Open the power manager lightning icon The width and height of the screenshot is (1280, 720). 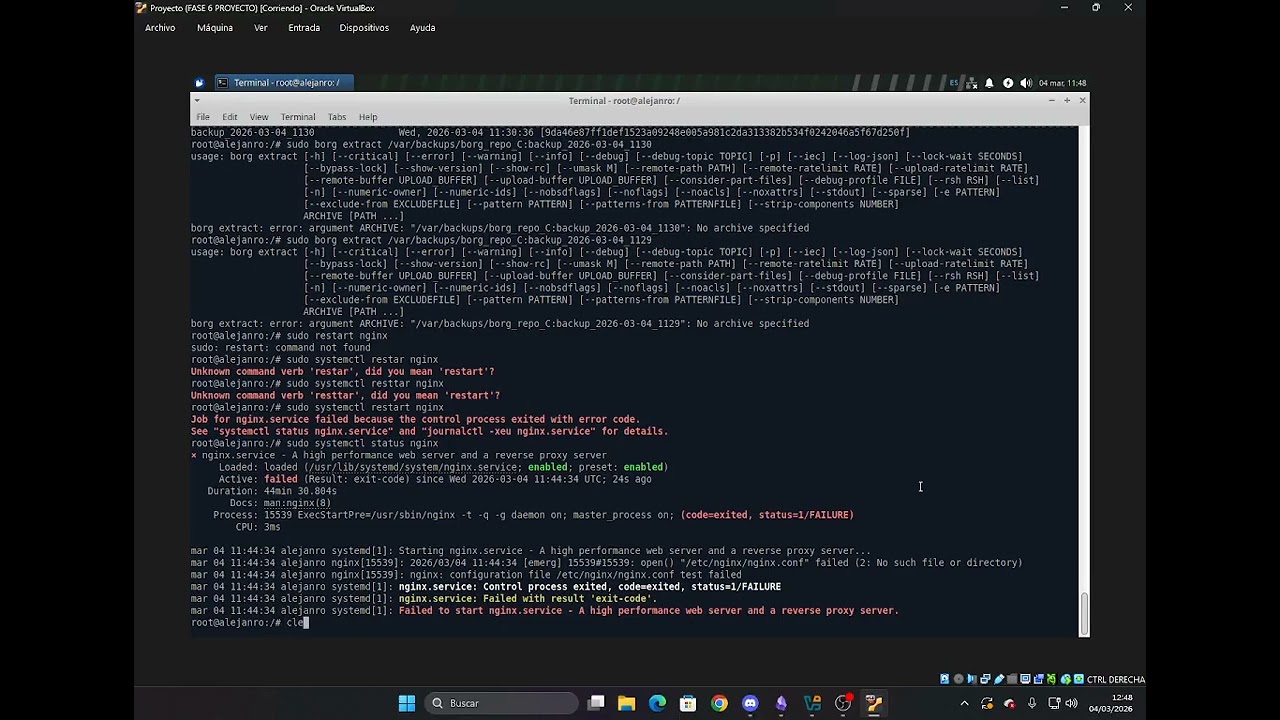pos(1008,83)
